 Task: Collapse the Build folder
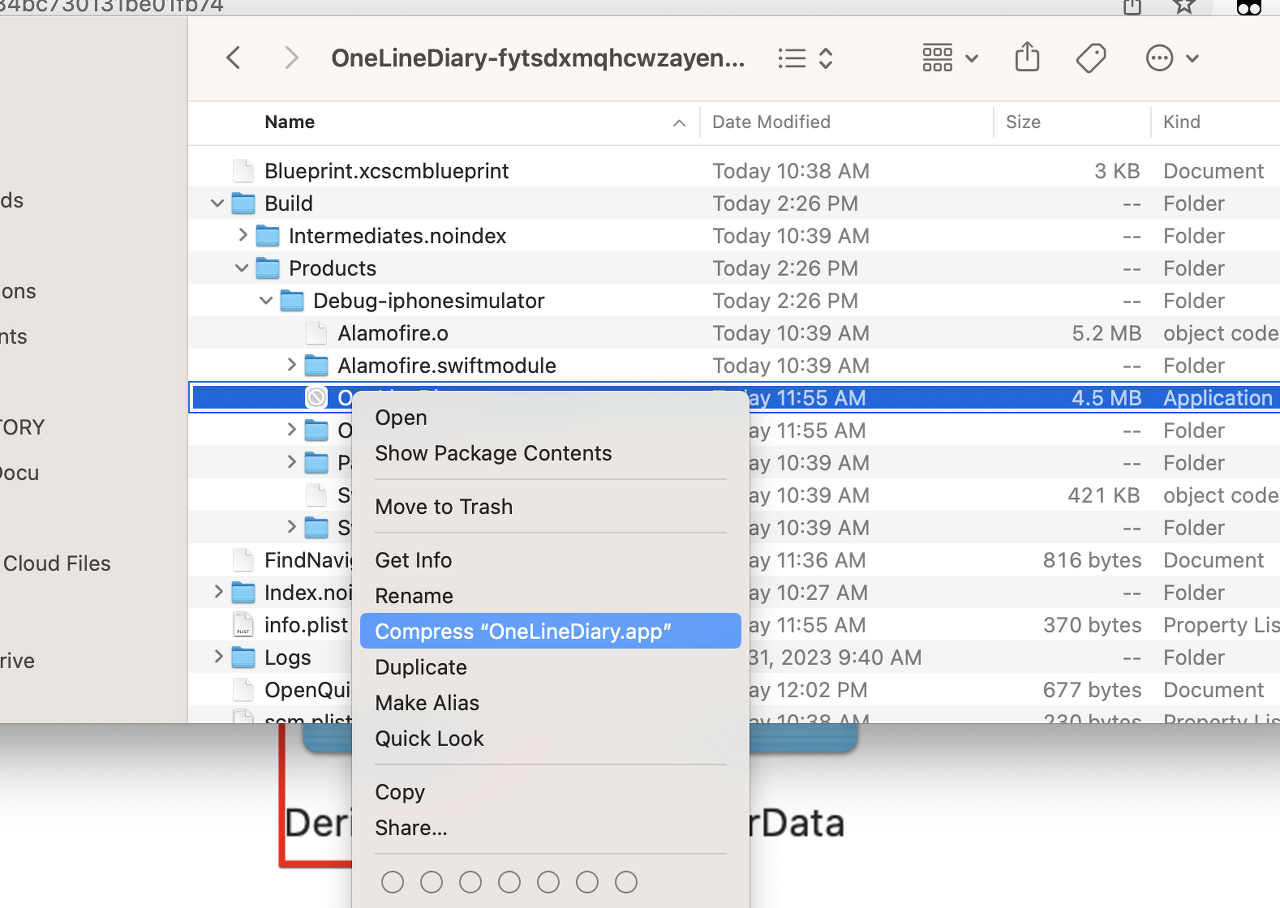pyautogui.click(x=218, y=204)
